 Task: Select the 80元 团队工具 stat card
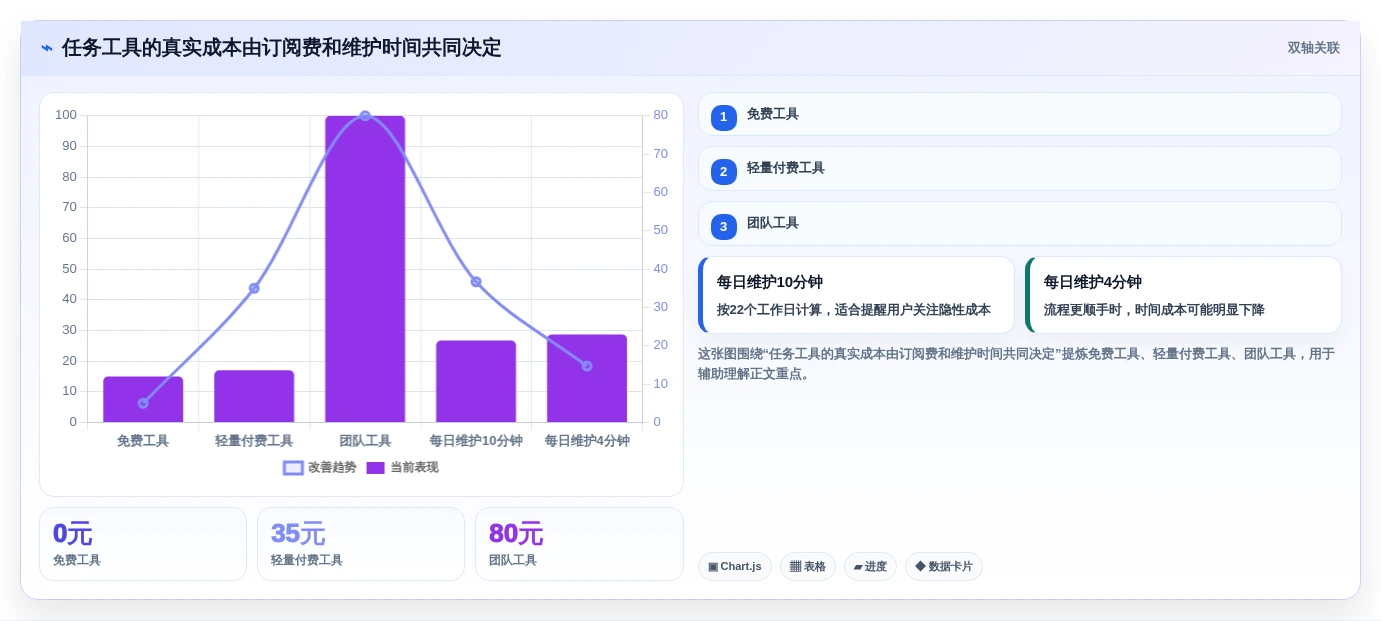click(x=579, y=544)
